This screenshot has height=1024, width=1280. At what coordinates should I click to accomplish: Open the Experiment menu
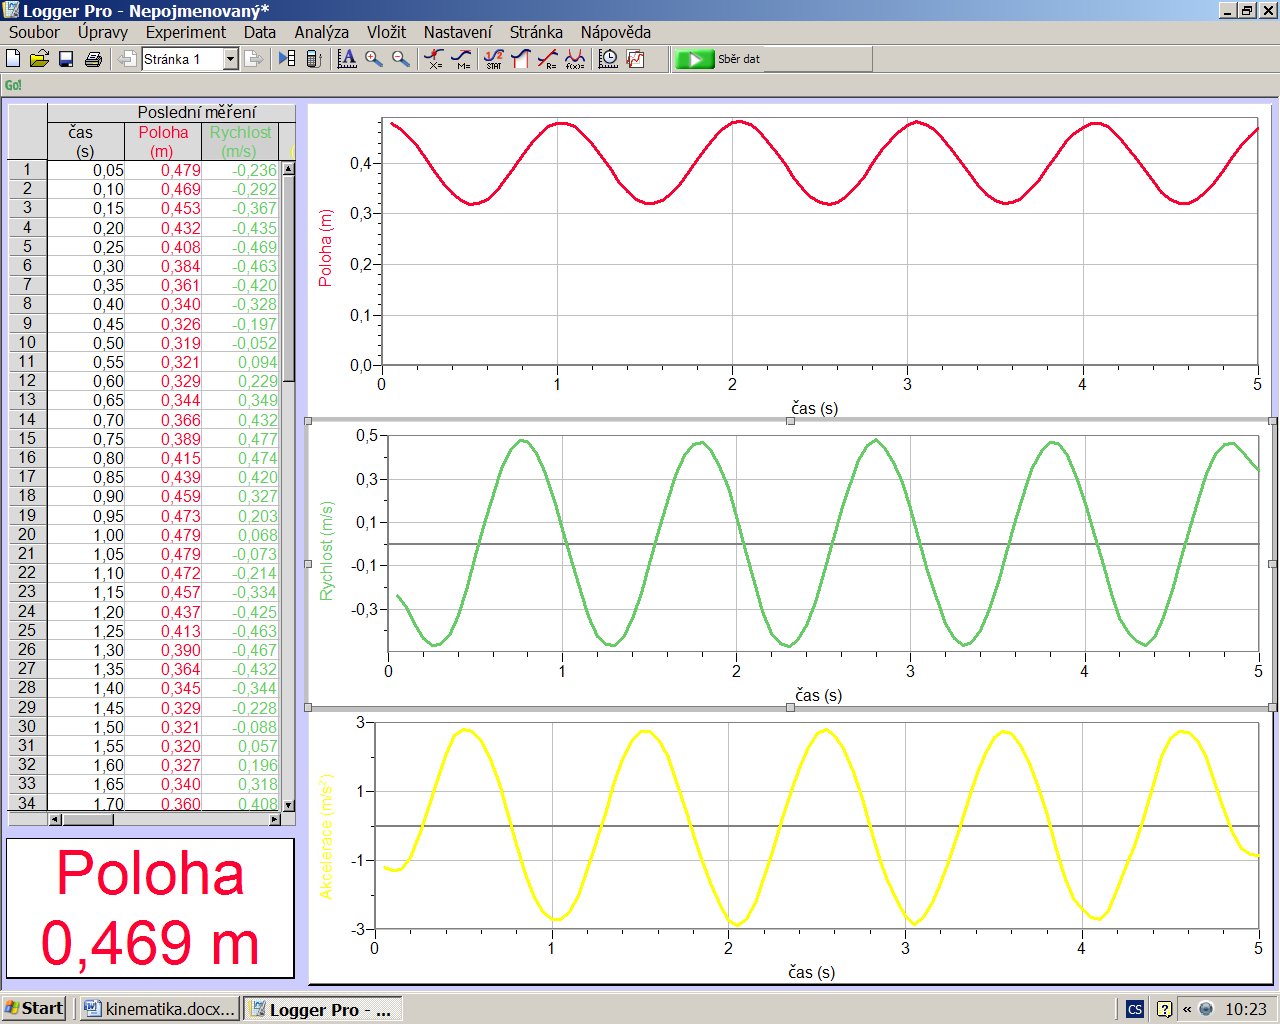click(186, 32)
